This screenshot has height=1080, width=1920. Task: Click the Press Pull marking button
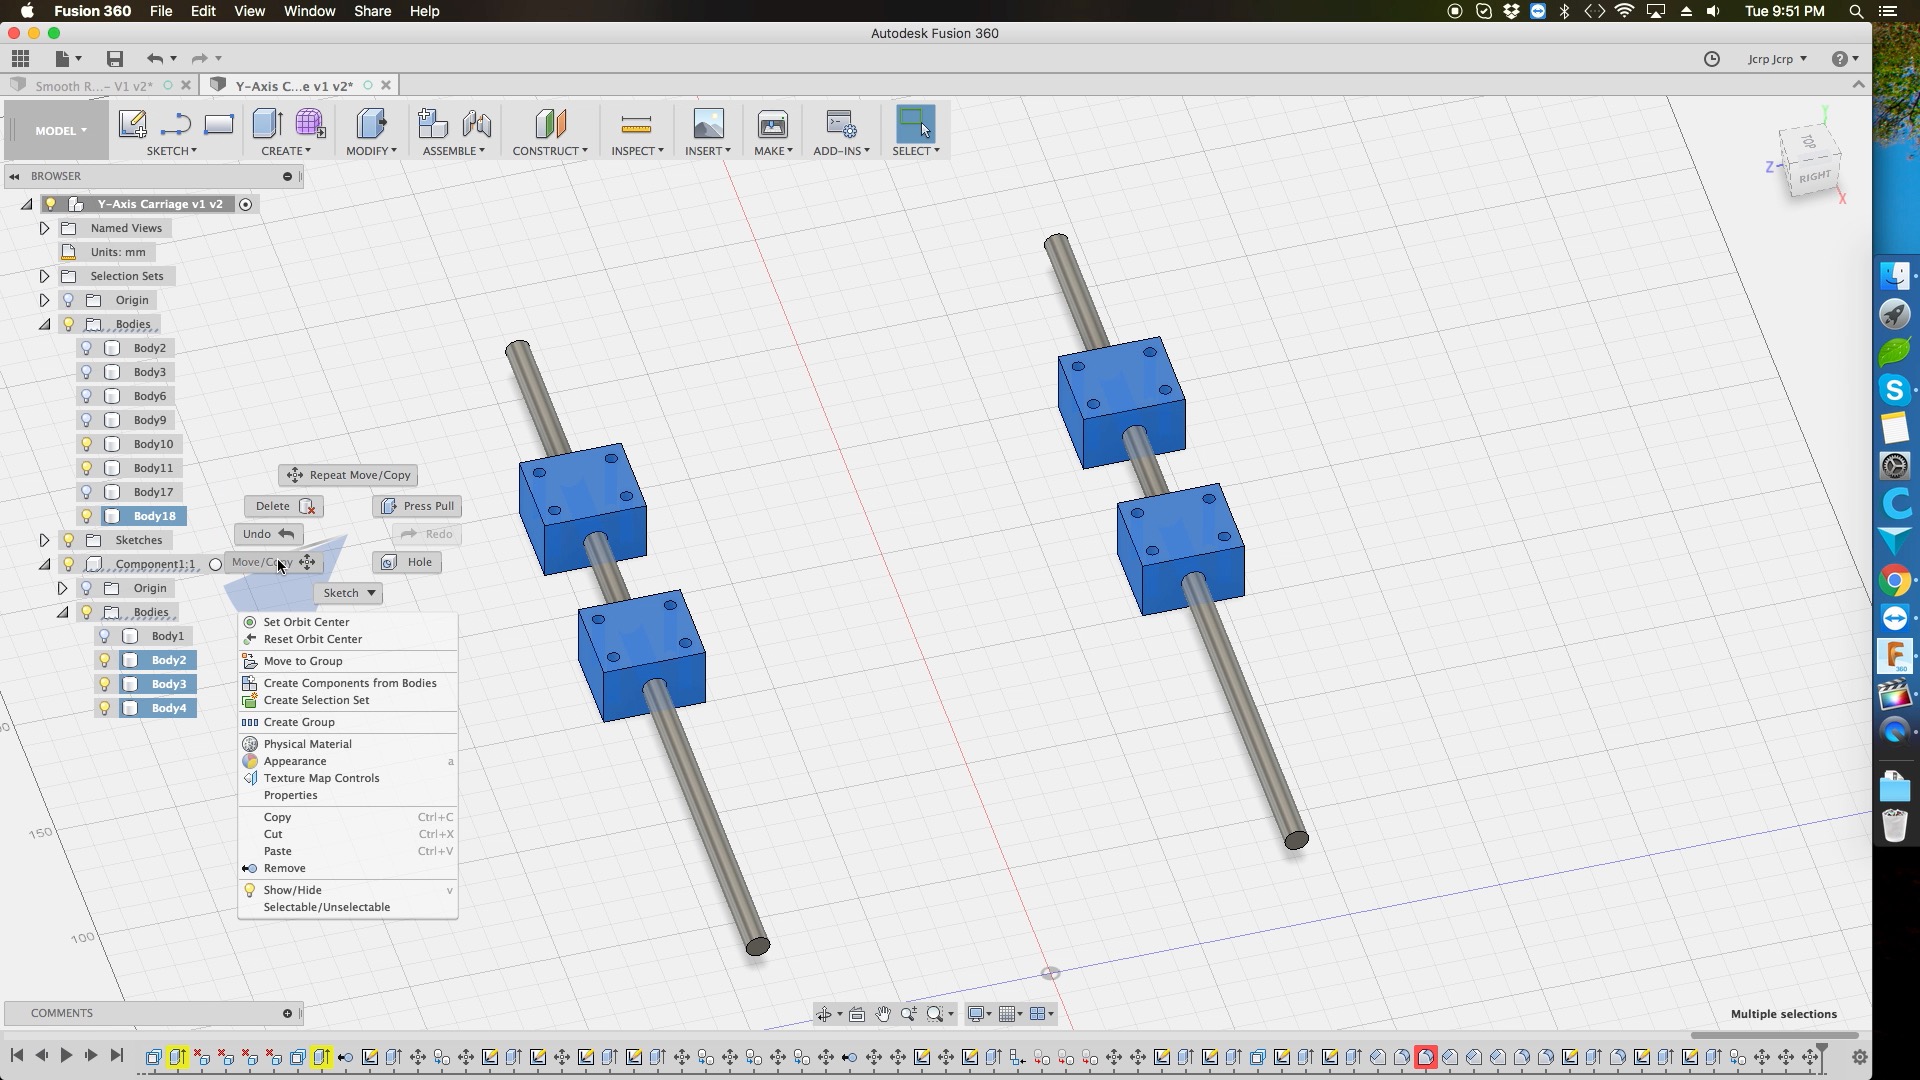(418, 506)
